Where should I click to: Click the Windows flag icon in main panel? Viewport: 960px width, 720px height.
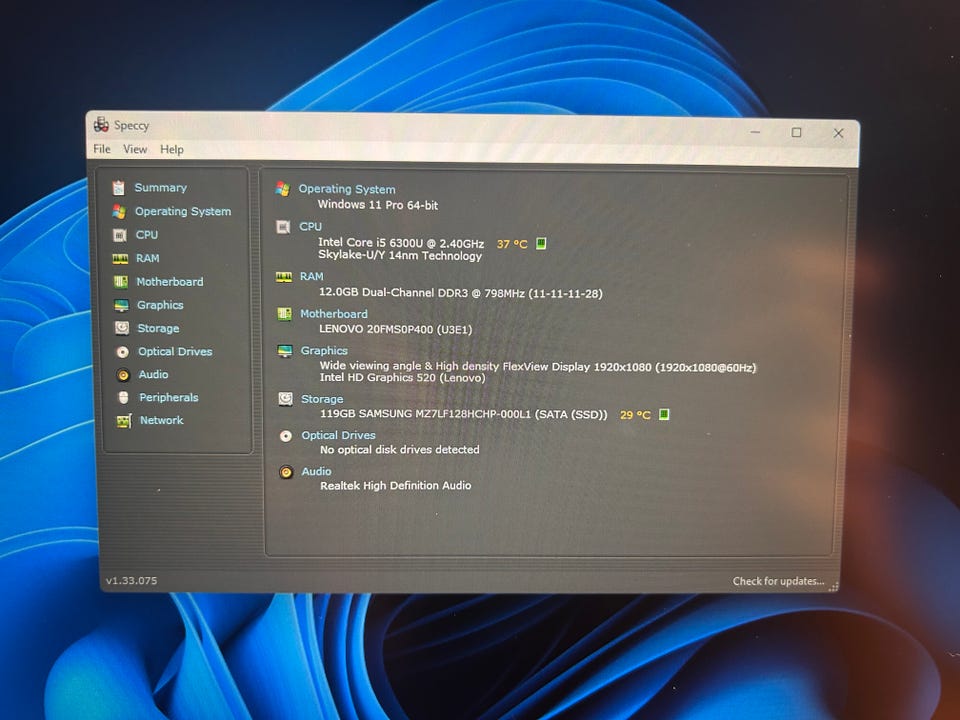point(282,189)
